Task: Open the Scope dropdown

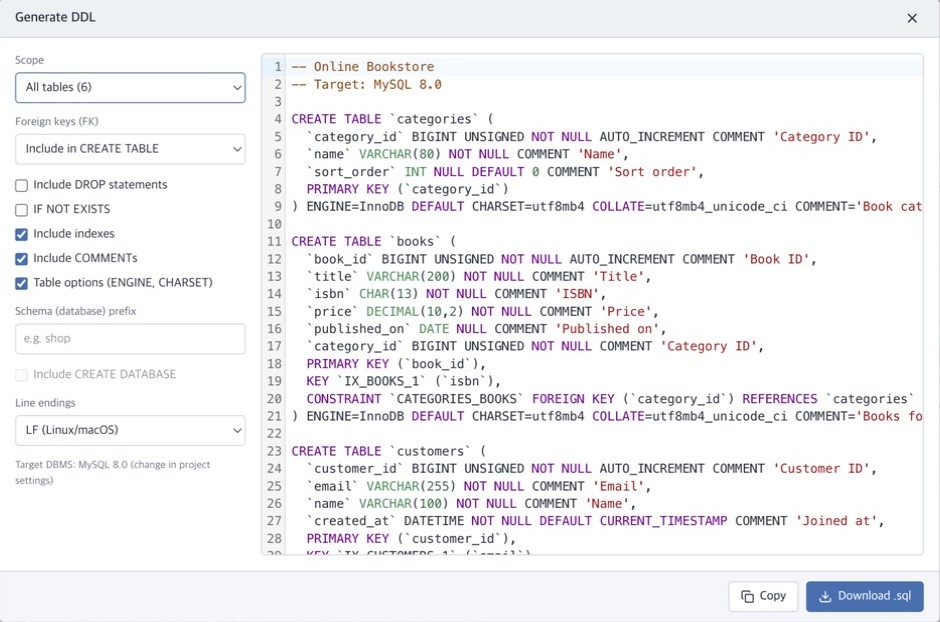Action: [x=130, y=87]
